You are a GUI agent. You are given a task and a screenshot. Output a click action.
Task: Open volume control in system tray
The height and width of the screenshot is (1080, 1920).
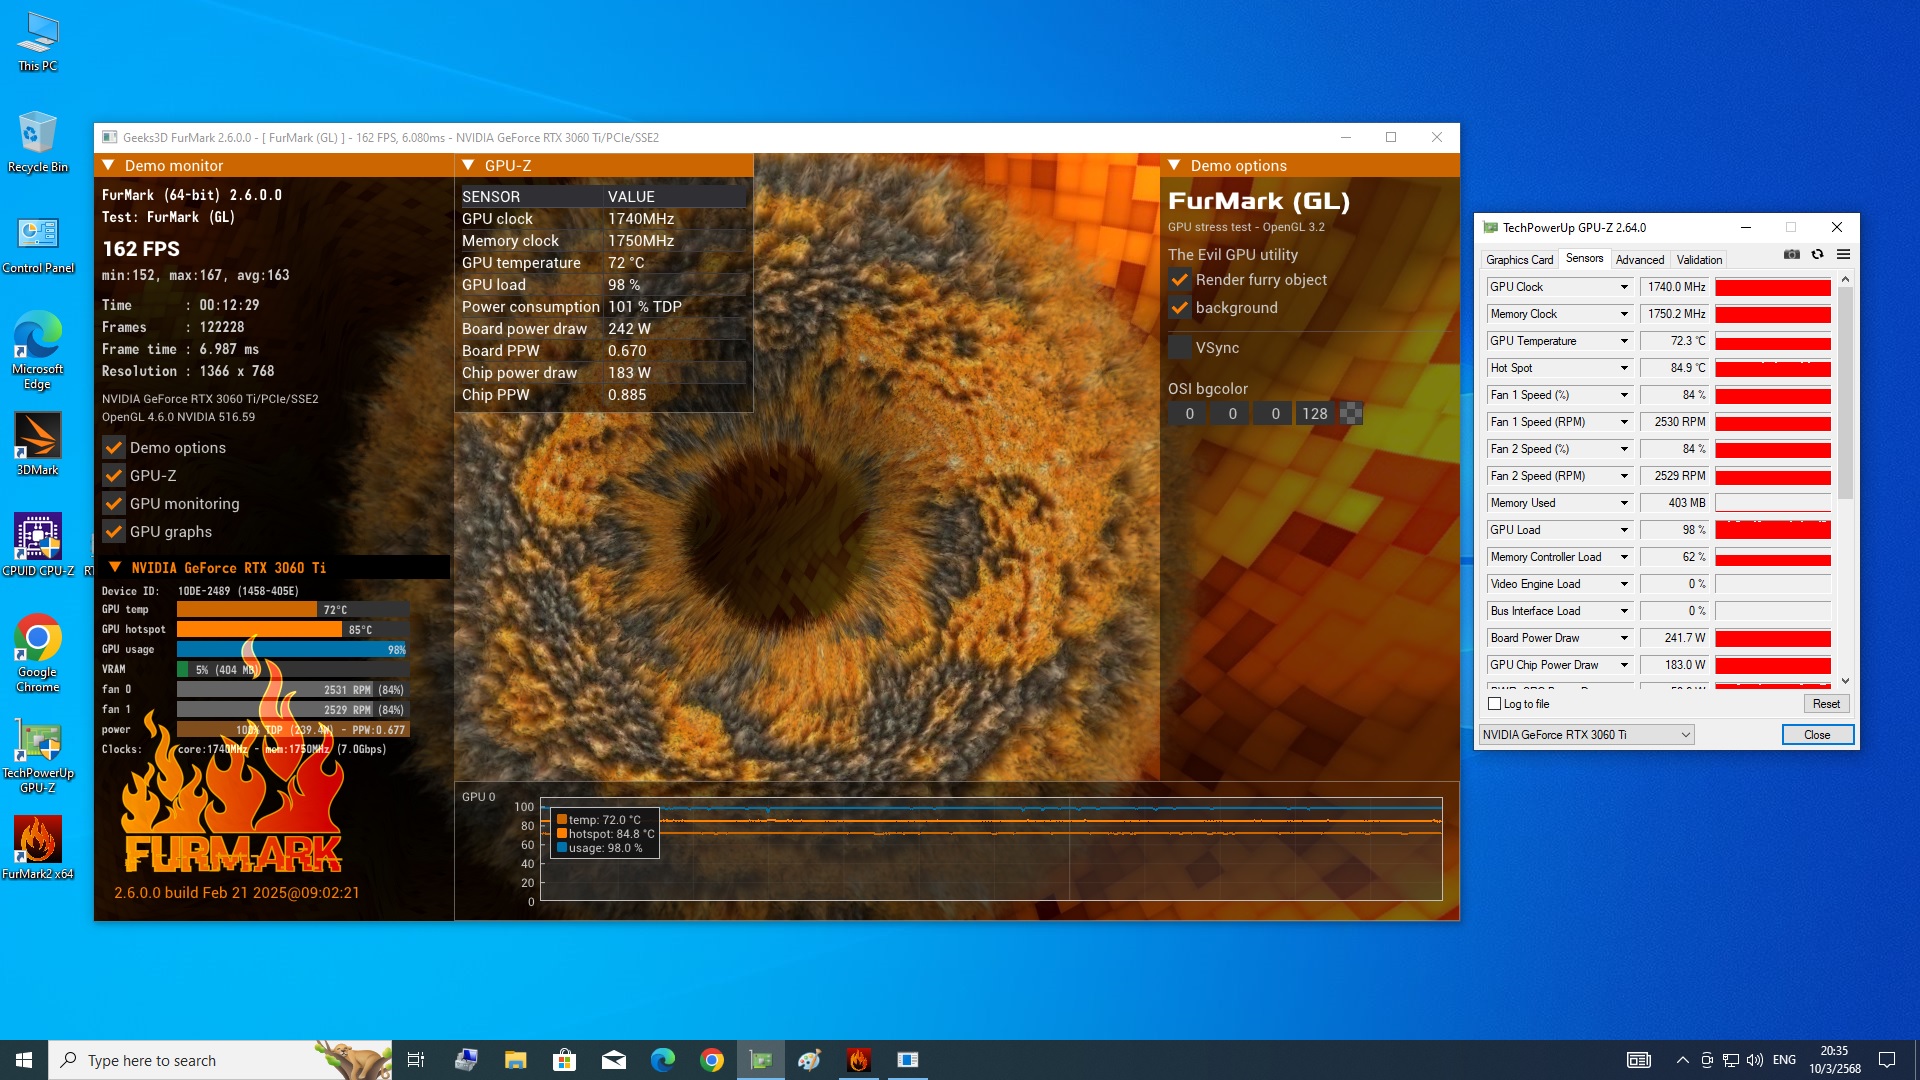click(x=1755, y=1060)
